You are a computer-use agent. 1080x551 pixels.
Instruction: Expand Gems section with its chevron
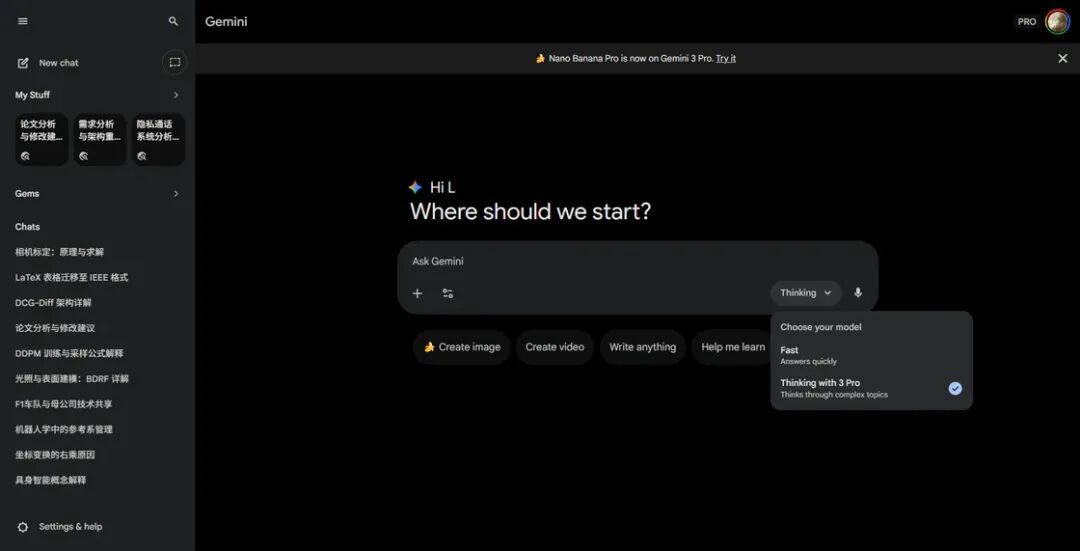point(176,194)
